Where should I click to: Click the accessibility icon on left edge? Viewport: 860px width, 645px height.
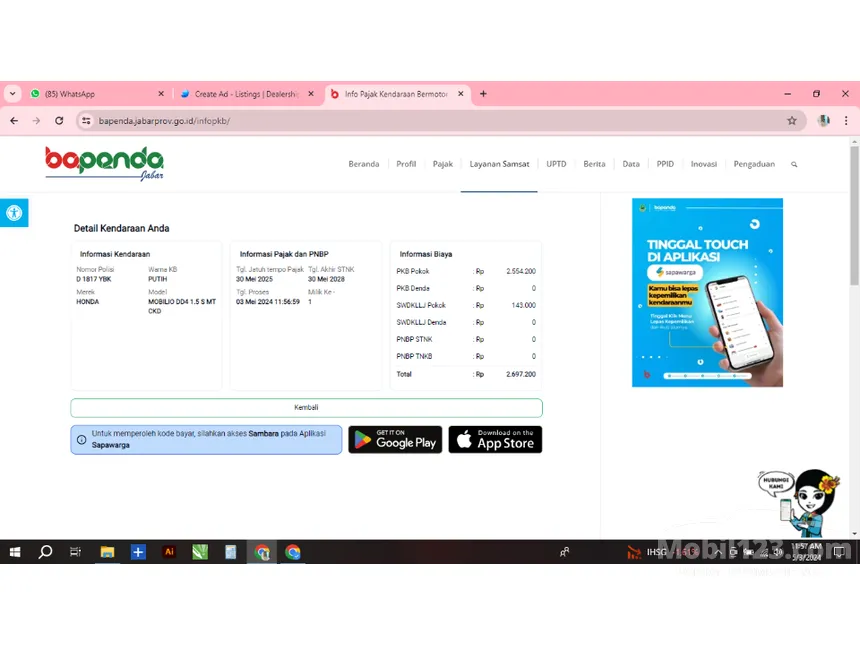pyautogui.click(x=14, y=213)
